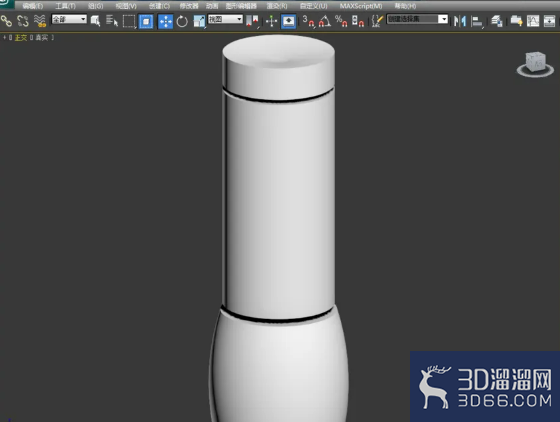Click the Use Pivot Point Center icon

click(252, 21)
